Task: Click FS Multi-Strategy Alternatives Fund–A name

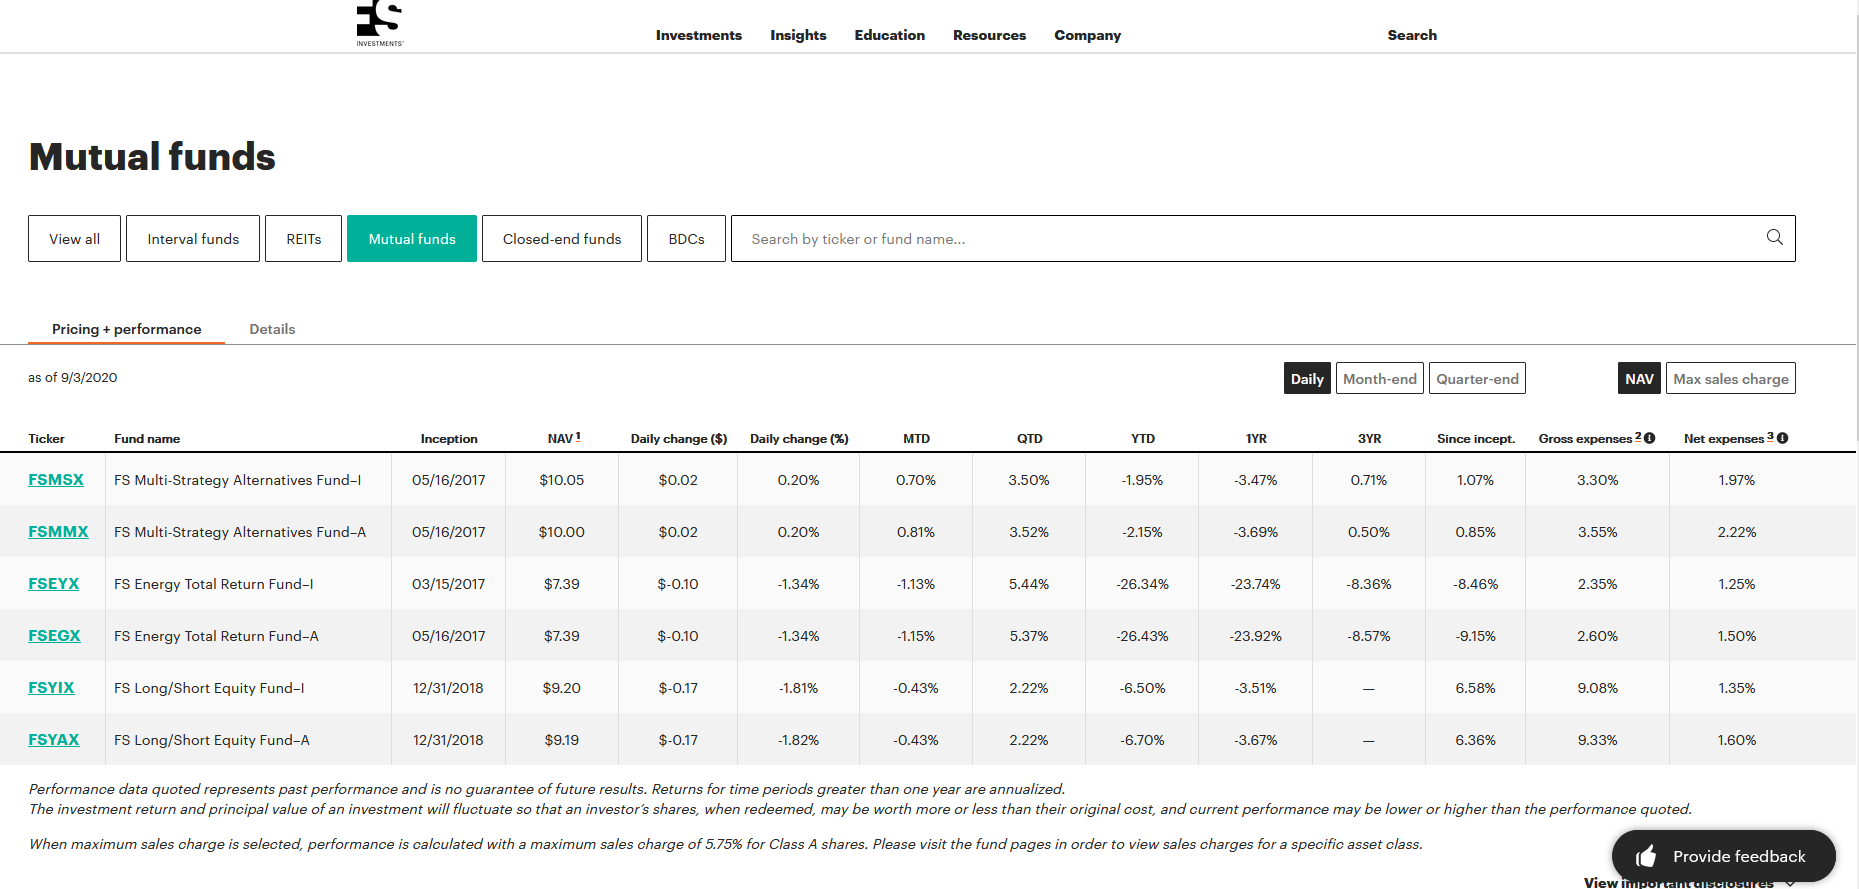Action: point(240,532)
